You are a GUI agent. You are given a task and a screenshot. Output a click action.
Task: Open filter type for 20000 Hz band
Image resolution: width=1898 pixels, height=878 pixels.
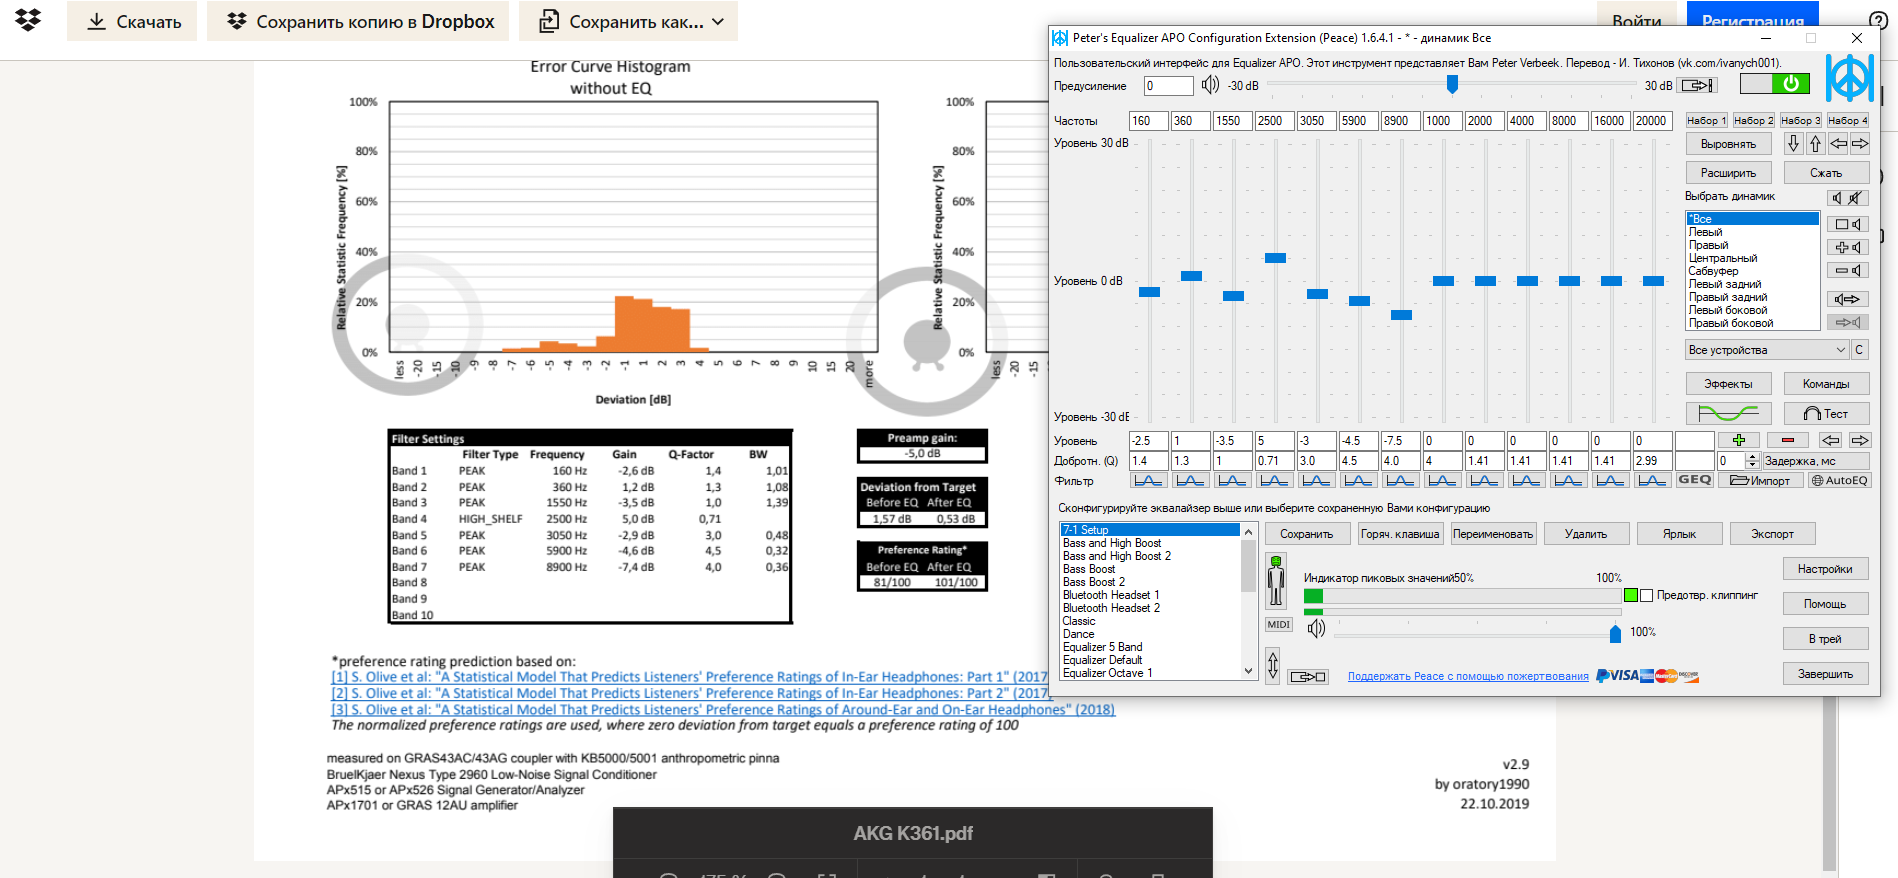coord(1652,481)
